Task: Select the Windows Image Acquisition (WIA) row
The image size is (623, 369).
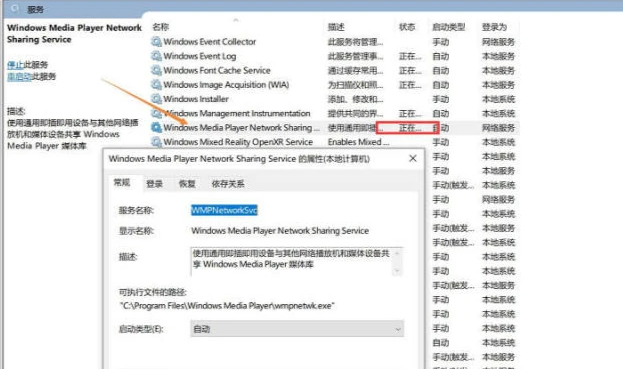Action: coord(334,85)
